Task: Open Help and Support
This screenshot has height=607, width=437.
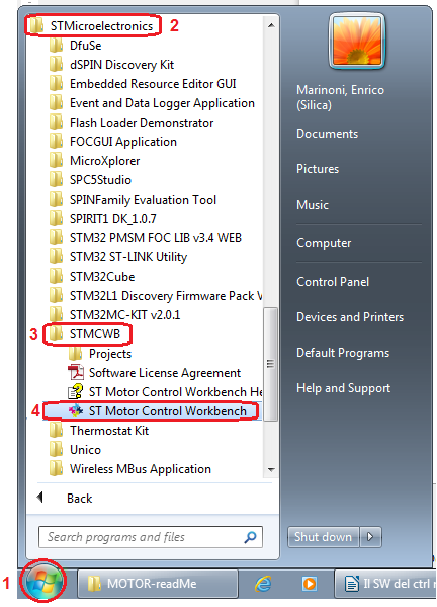Action: [x=343, y=388]
